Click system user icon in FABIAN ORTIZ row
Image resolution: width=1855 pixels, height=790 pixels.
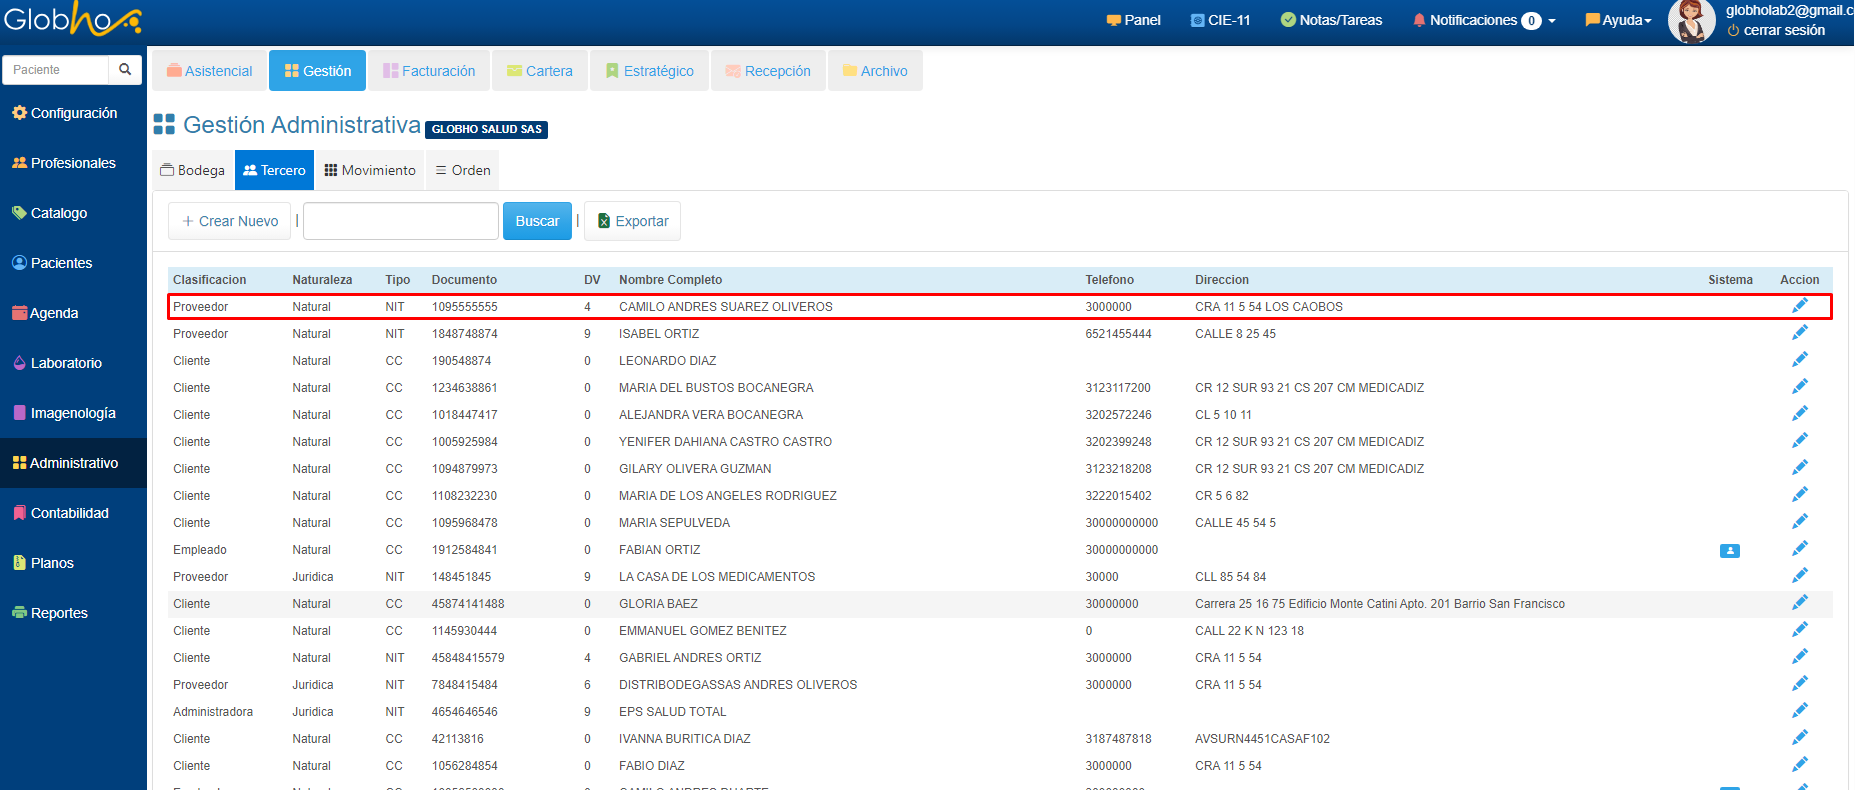click(1729, 551)
